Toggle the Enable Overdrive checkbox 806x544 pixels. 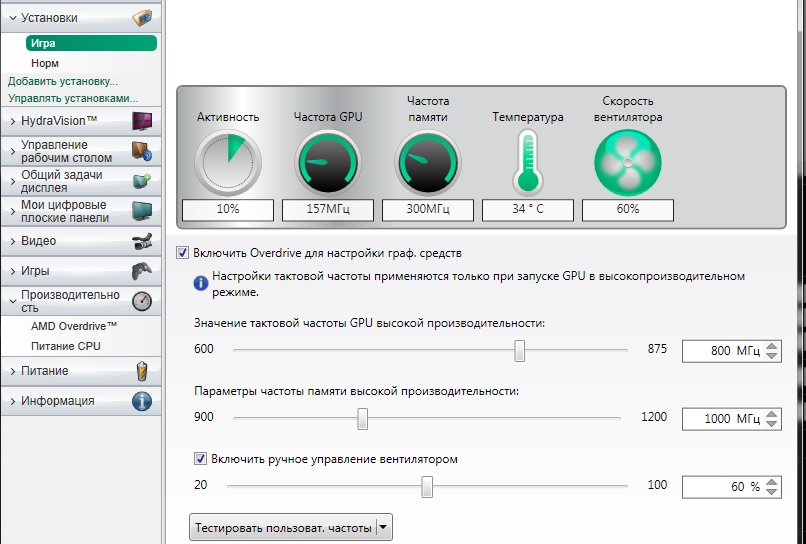(183, 253)
